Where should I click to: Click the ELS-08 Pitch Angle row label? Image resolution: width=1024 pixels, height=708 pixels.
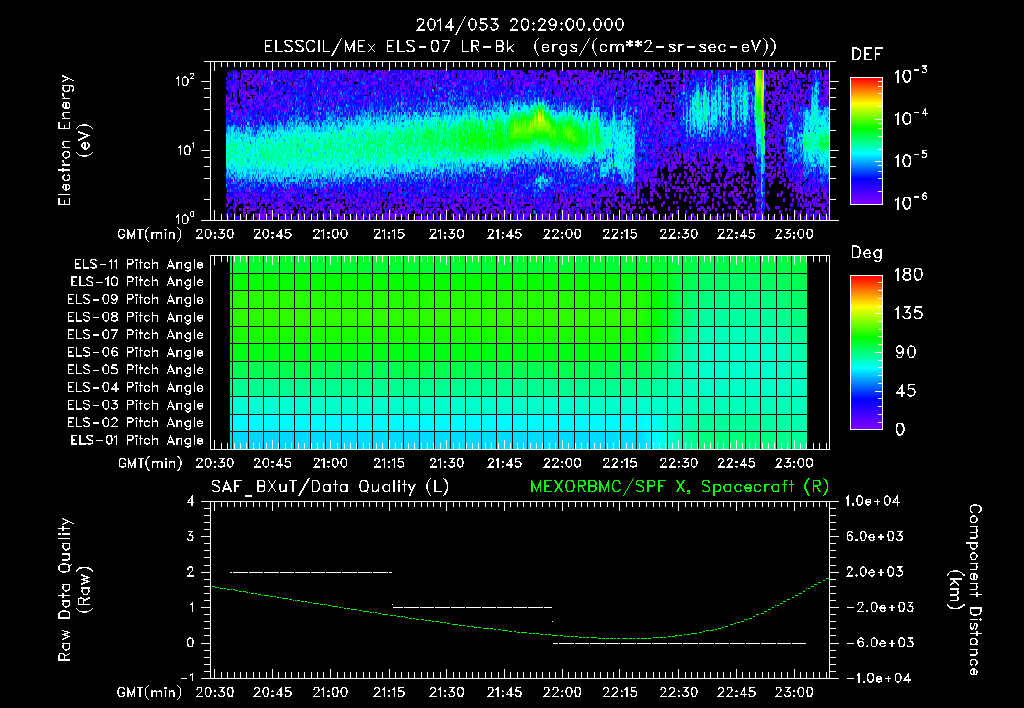click(136, 317)
